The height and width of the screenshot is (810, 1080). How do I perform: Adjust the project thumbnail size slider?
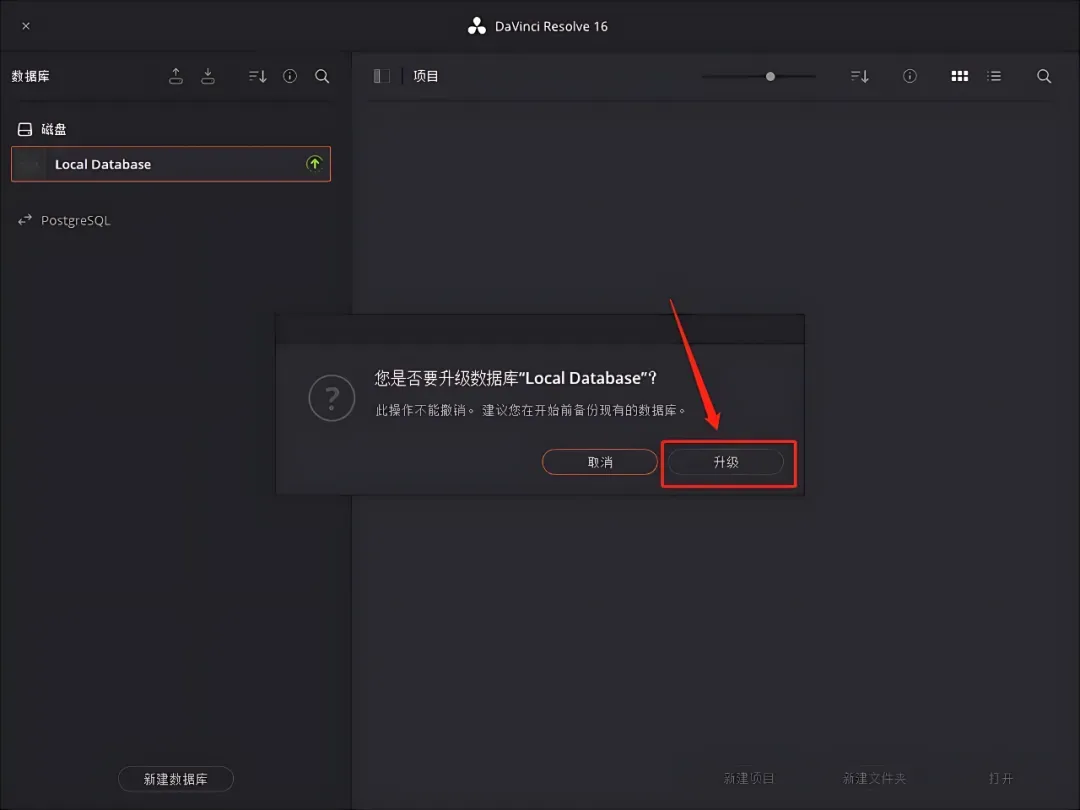770,76
